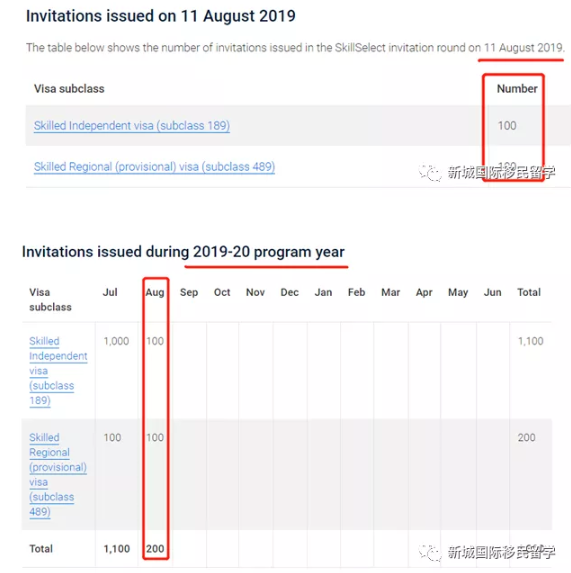The width and height of the screenshot is (571, 573).
Task: Select the Number column header
Action: pos(517,88)
